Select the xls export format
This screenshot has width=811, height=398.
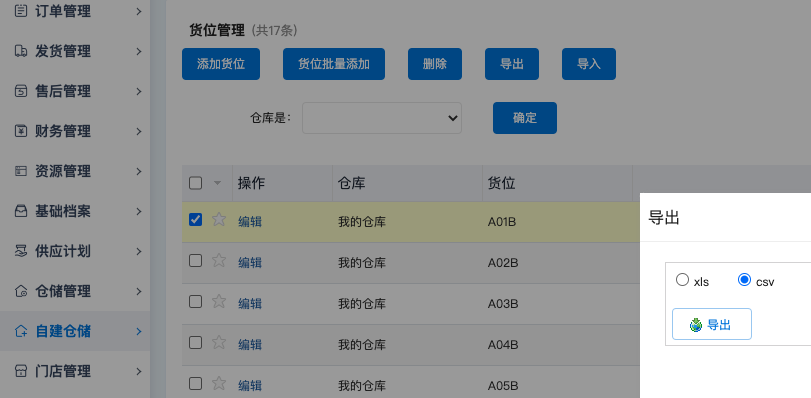pyautogui.click(x=683, y=280)
